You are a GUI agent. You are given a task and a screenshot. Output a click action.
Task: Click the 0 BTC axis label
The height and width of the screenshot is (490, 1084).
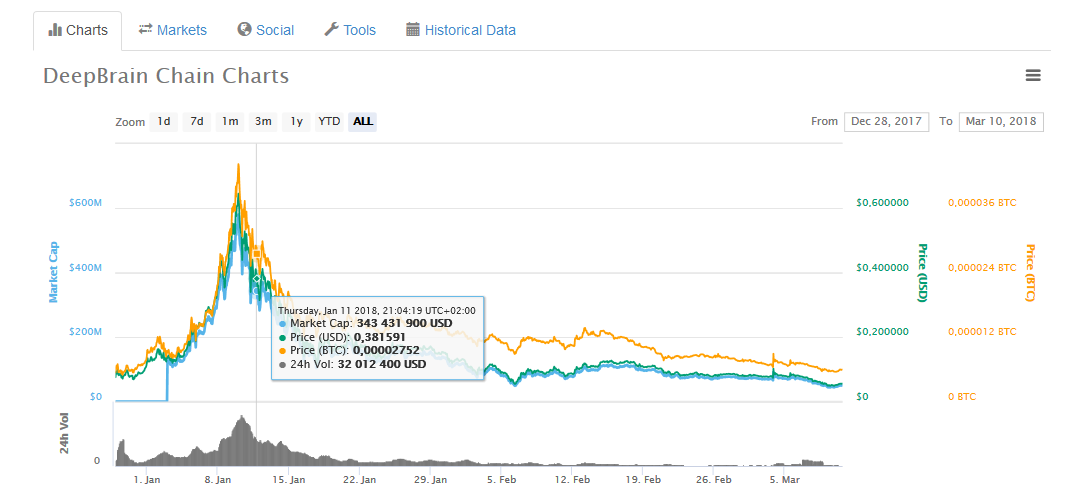coord(962,397)
